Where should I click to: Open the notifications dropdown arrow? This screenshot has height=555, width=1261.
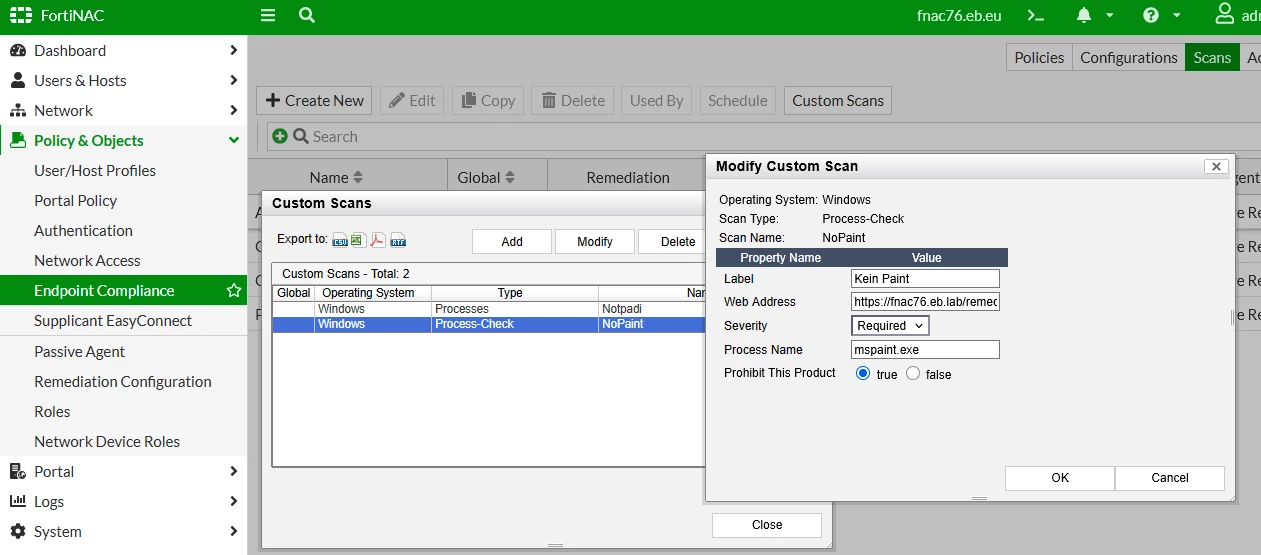click(1110, 16)
